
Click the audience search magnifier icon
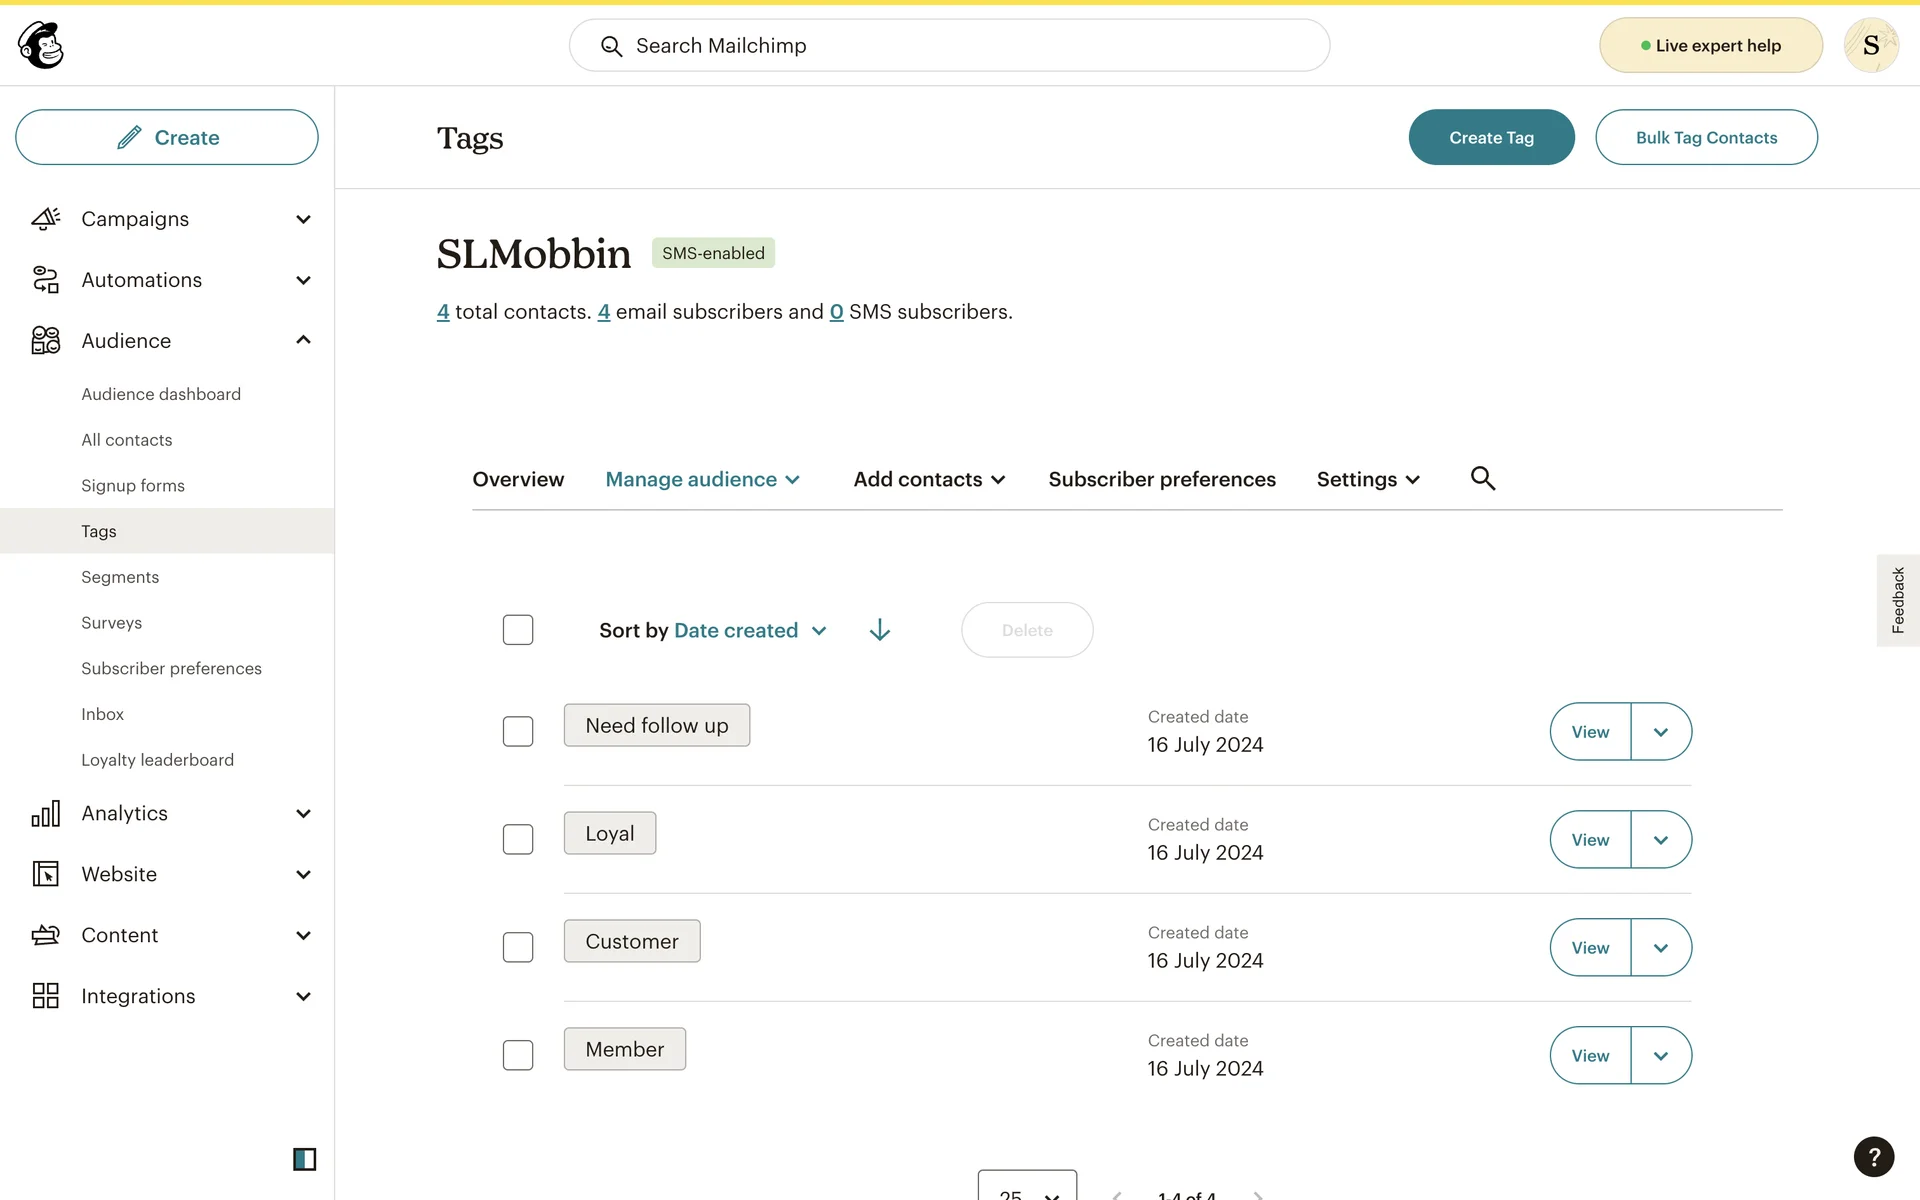click(1483, 479)
